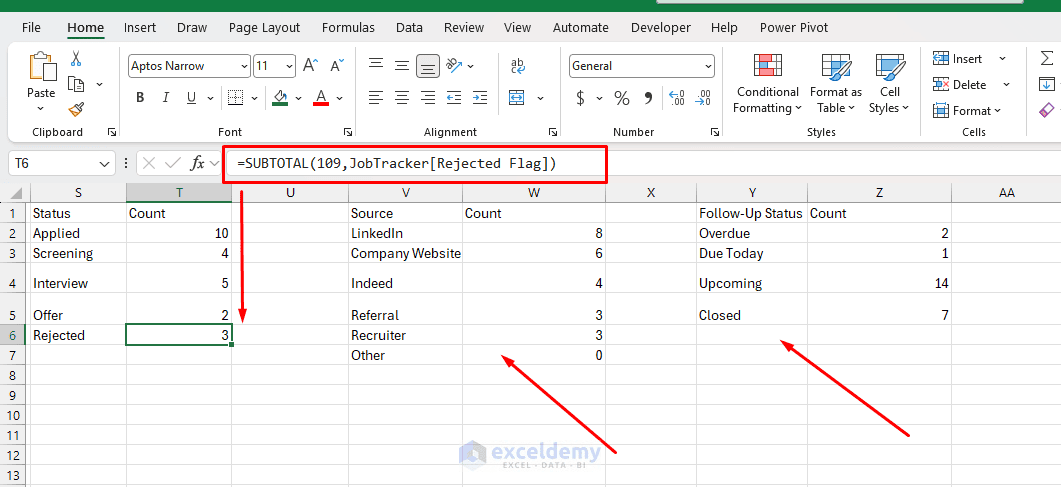Click the Orientation text angle icon
Screen dimensions: 1061x487
coord(454,66)
